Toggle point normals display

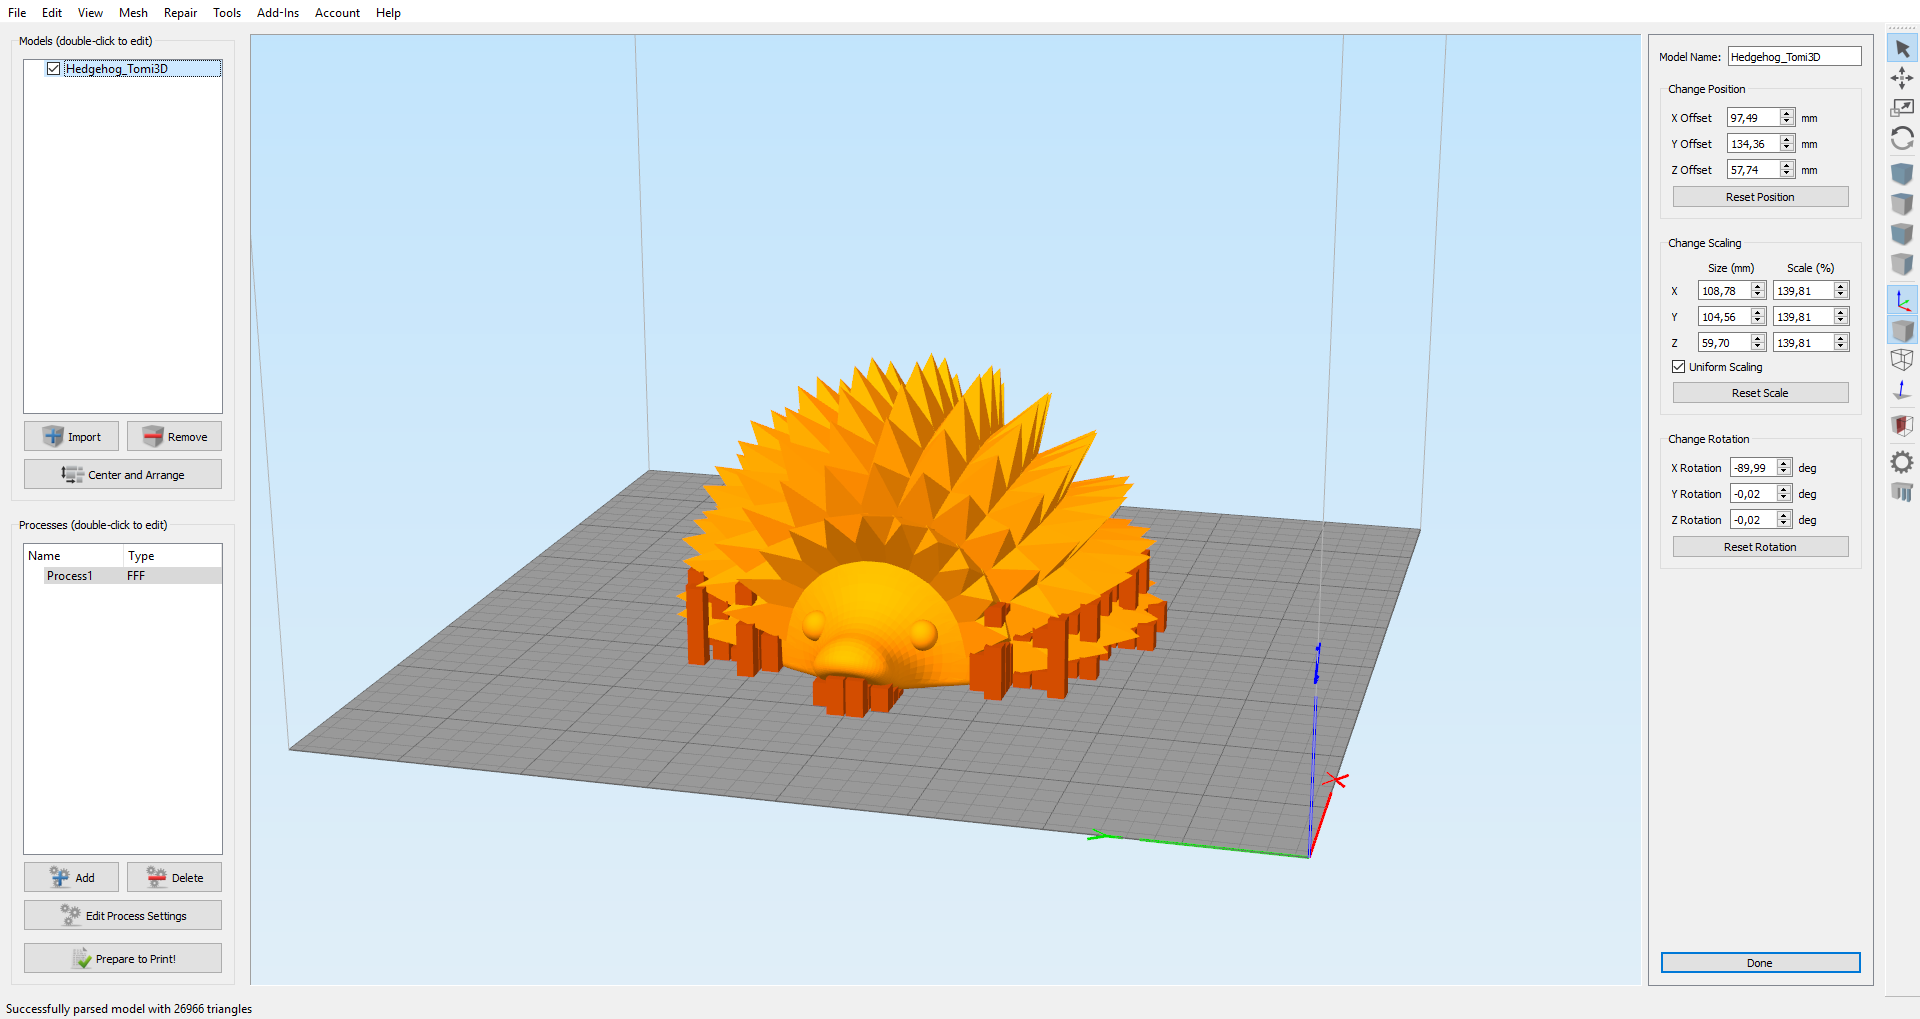click(1902, 390)
